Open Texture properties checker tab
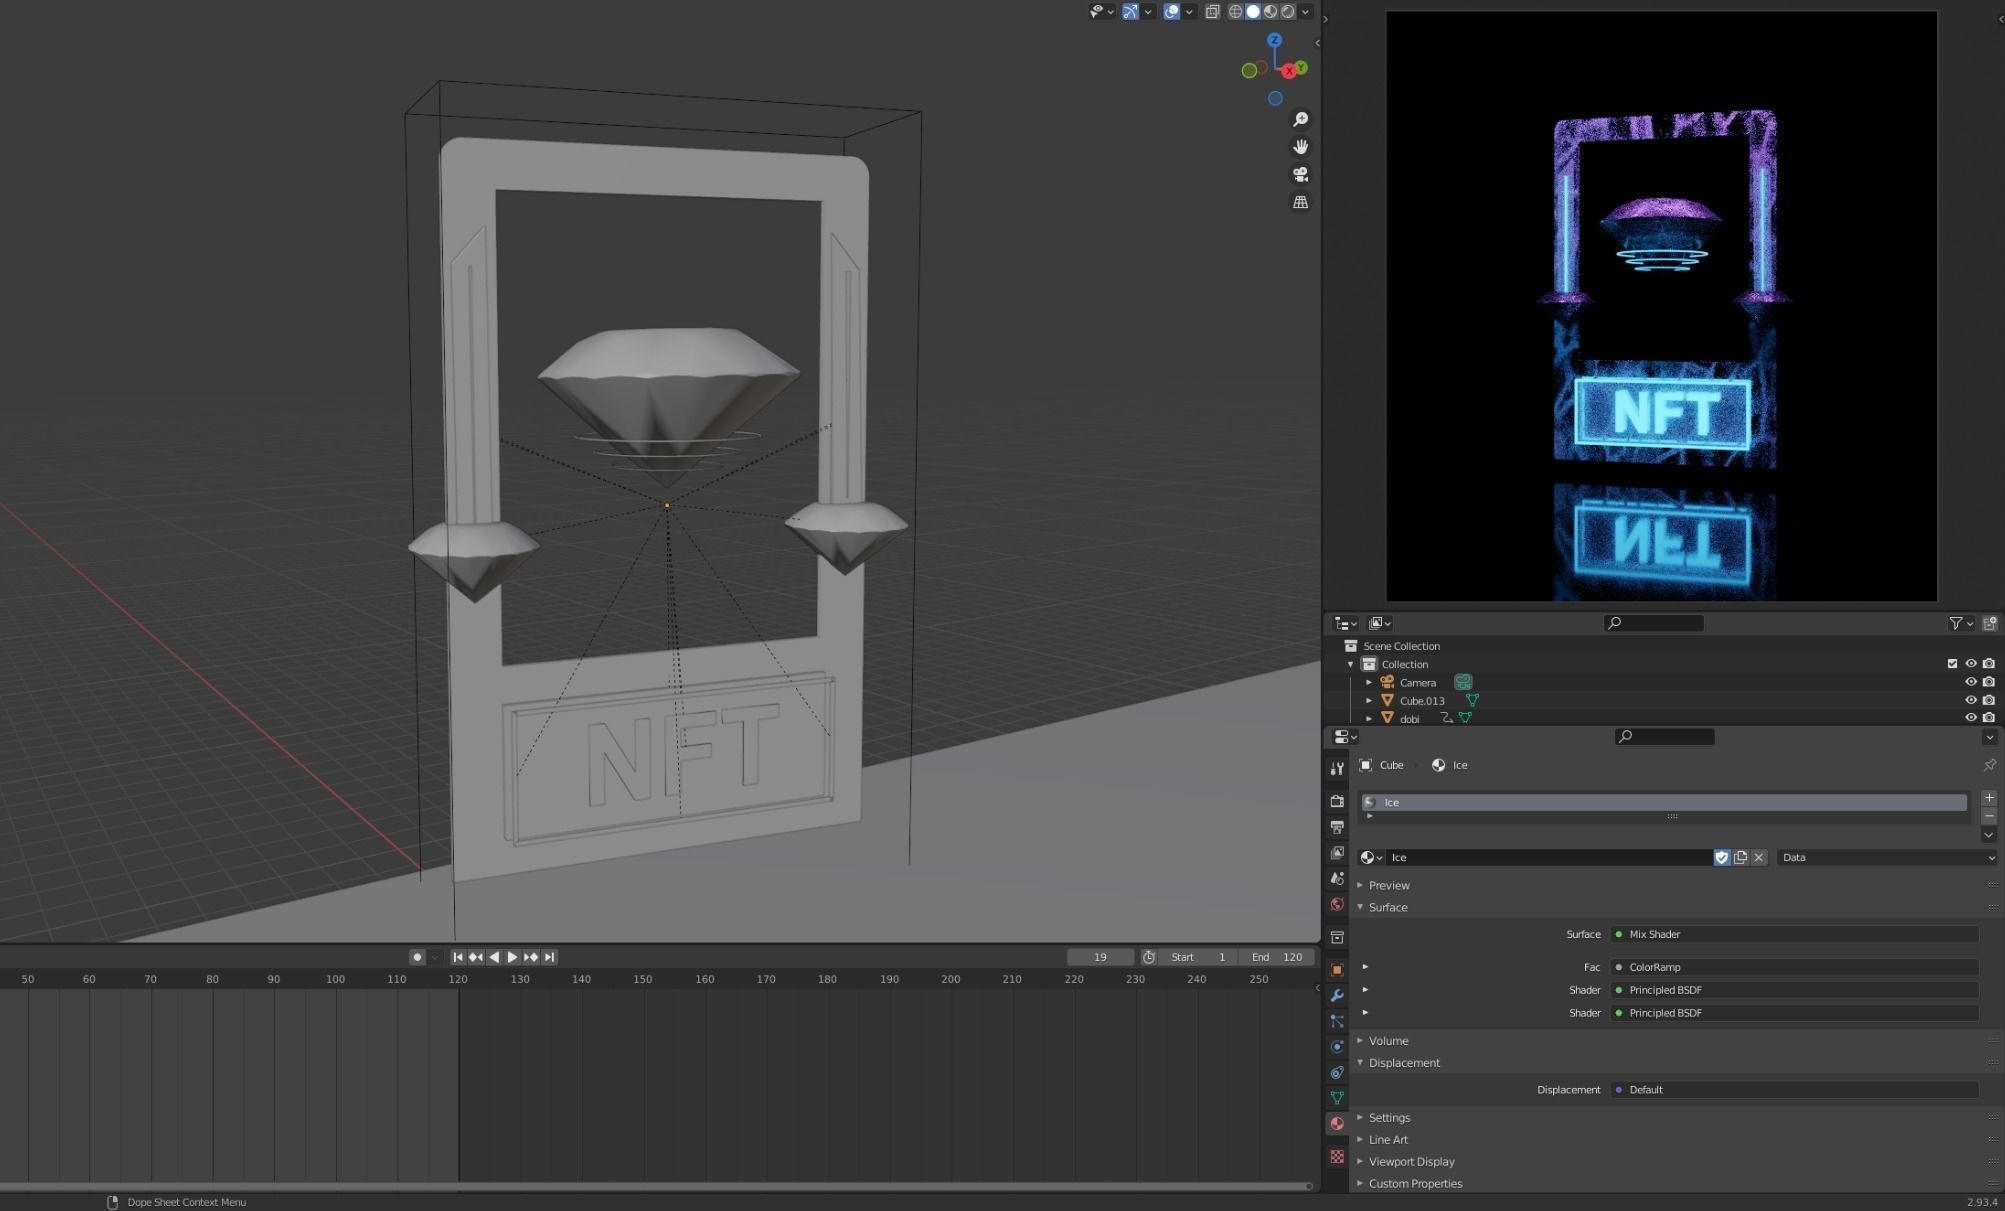Screen dimensions: 2005x1211 [x=1337, y=1157]
